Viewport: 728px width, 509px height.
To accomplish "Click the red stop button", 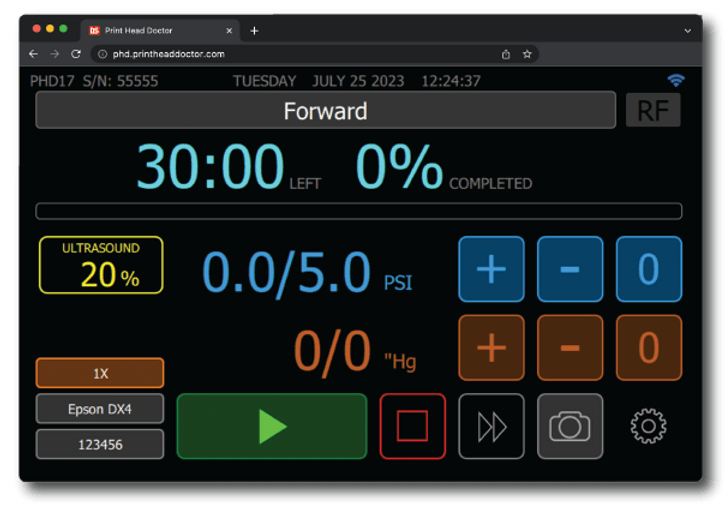I will [412, 426].
